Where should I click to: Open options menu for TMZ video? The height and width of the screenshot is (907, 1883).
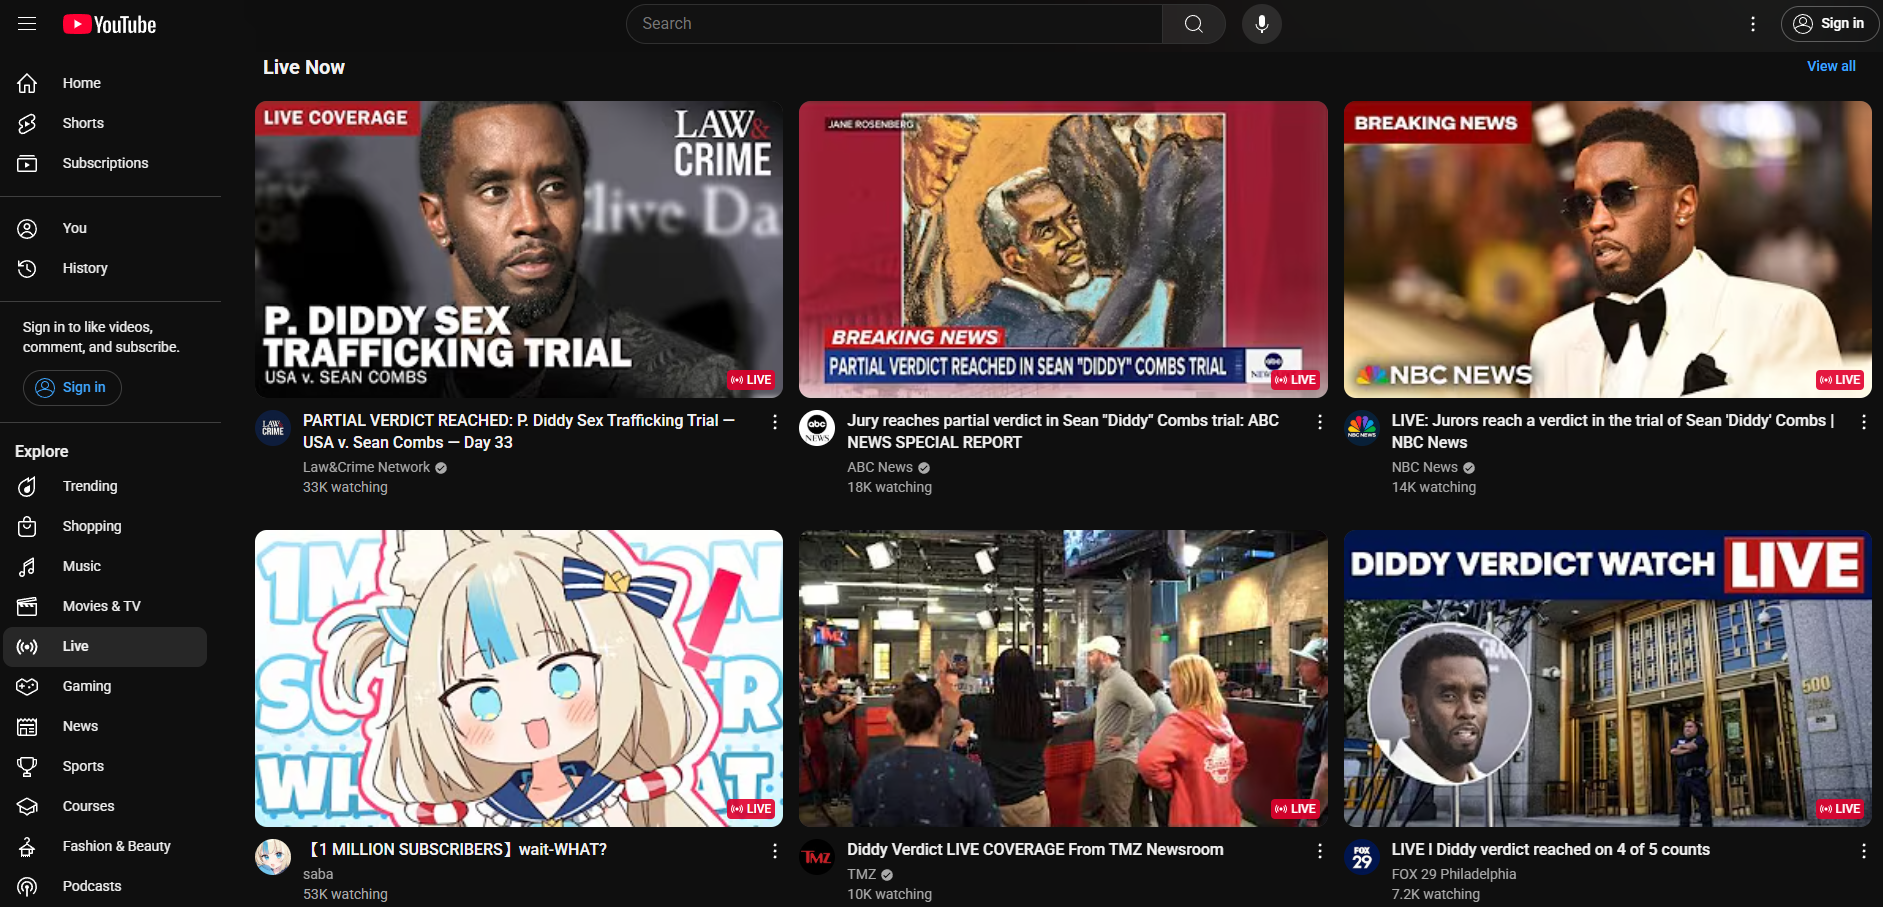point(1319,851)
